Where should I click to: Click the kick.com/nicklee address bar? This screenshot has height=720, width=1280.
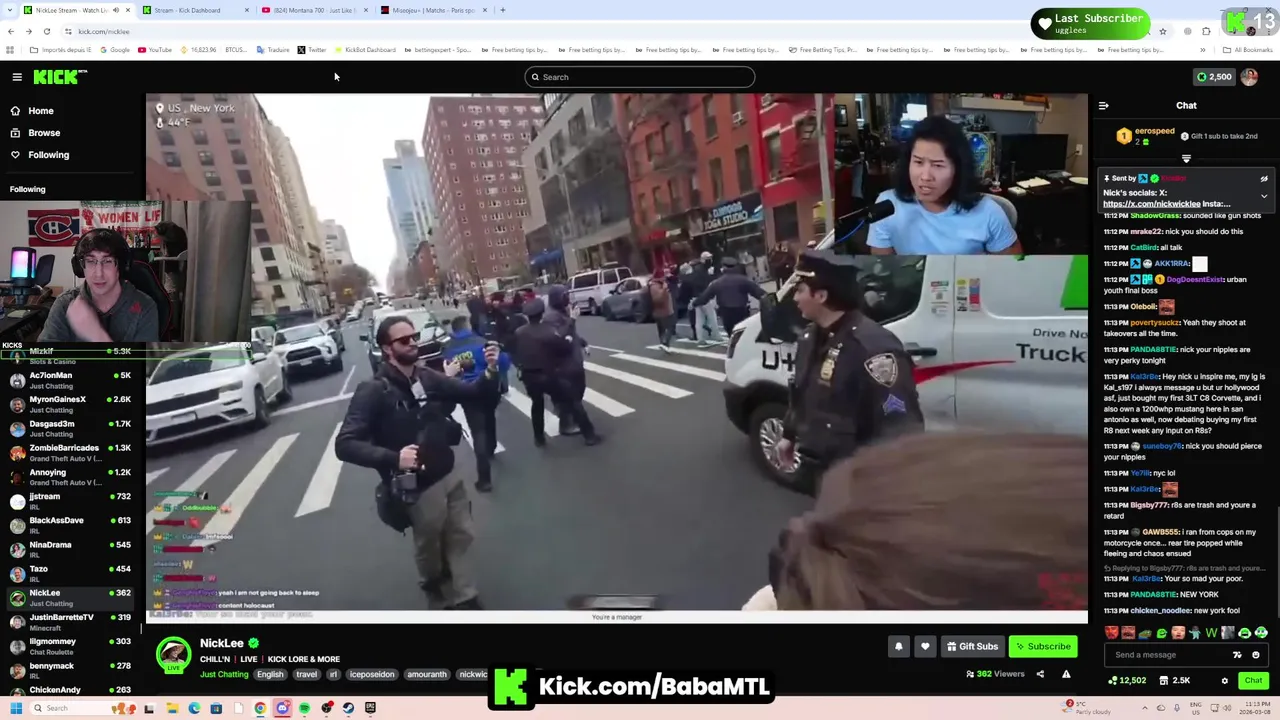click(104, 31)
